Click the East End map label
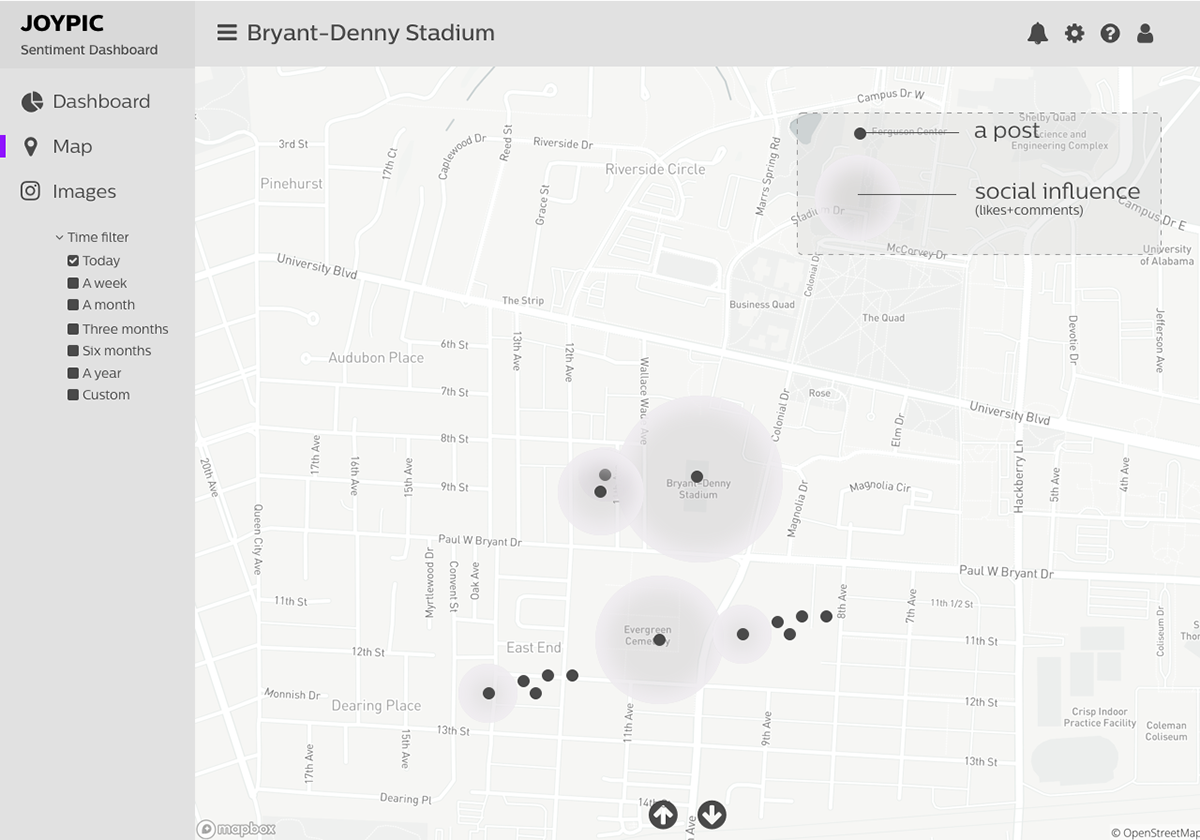 533,648
